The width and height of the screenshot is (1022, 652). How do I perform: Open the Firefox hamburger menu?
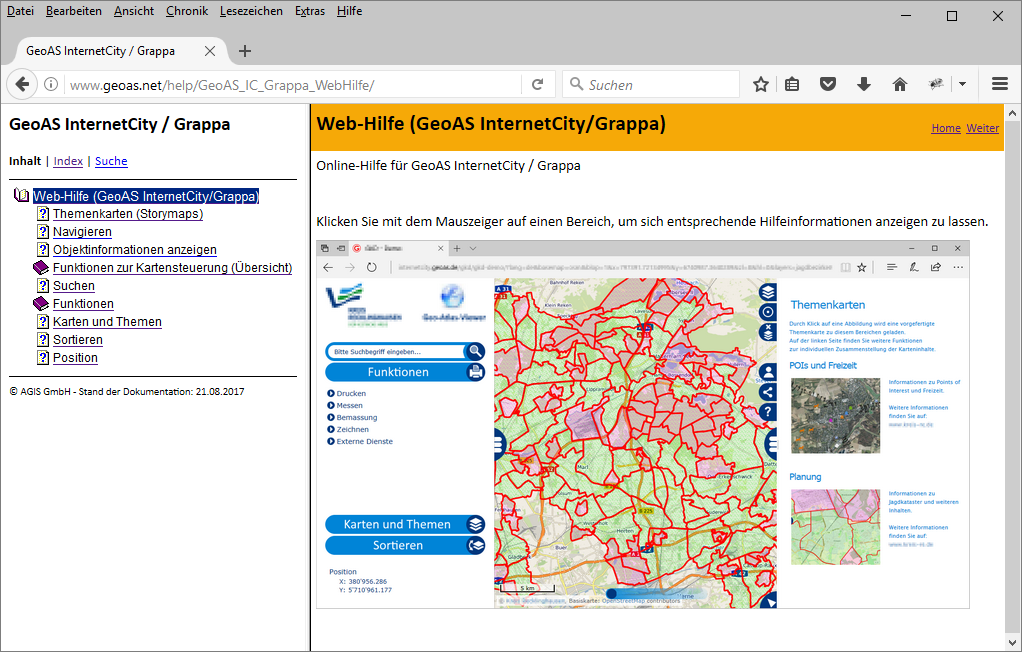(1000, 84)
